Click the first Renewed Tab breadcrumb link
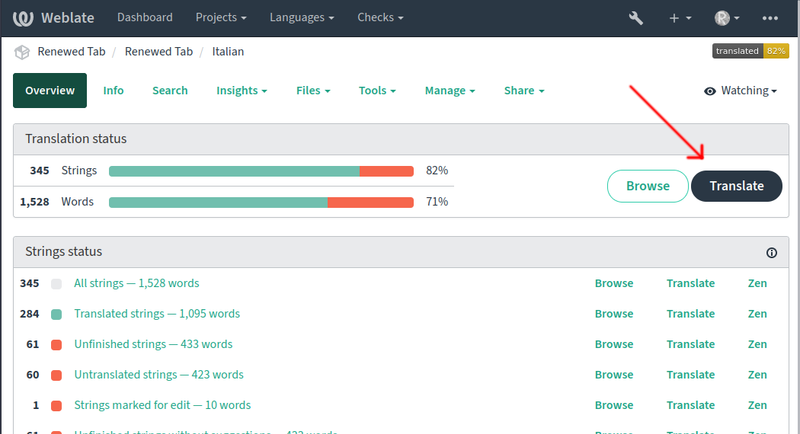 (71, 52)
